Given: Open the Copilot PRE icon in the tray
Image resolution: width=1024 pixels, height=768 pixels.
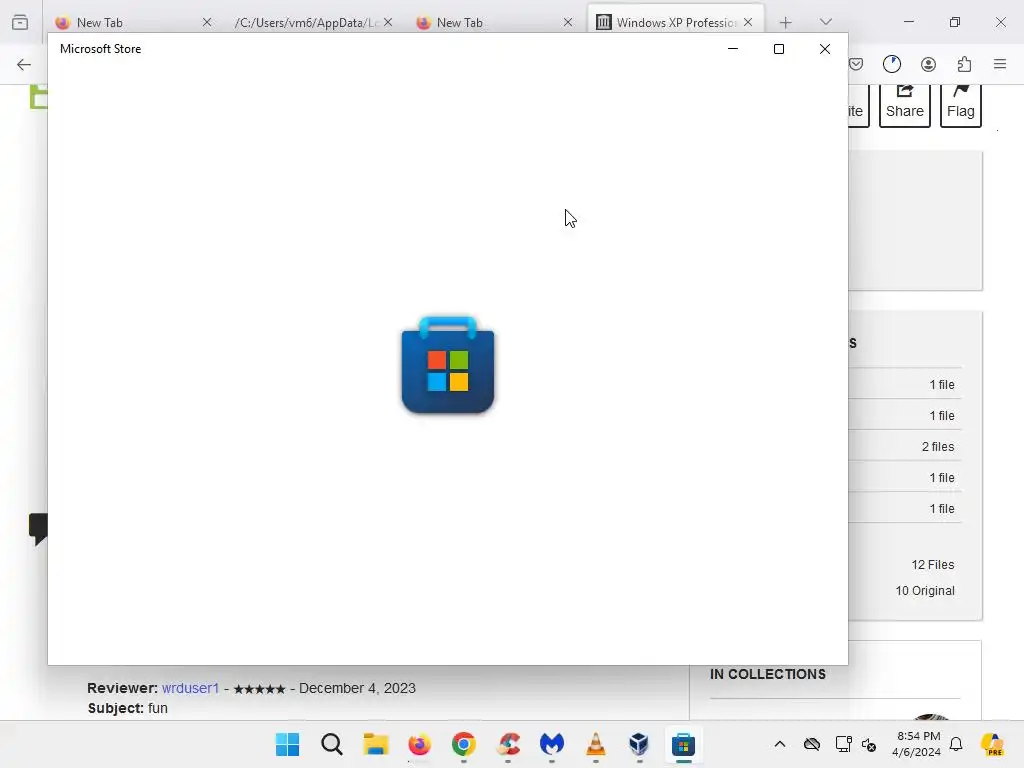Looking at the screenshot, I should coord(992,744).
